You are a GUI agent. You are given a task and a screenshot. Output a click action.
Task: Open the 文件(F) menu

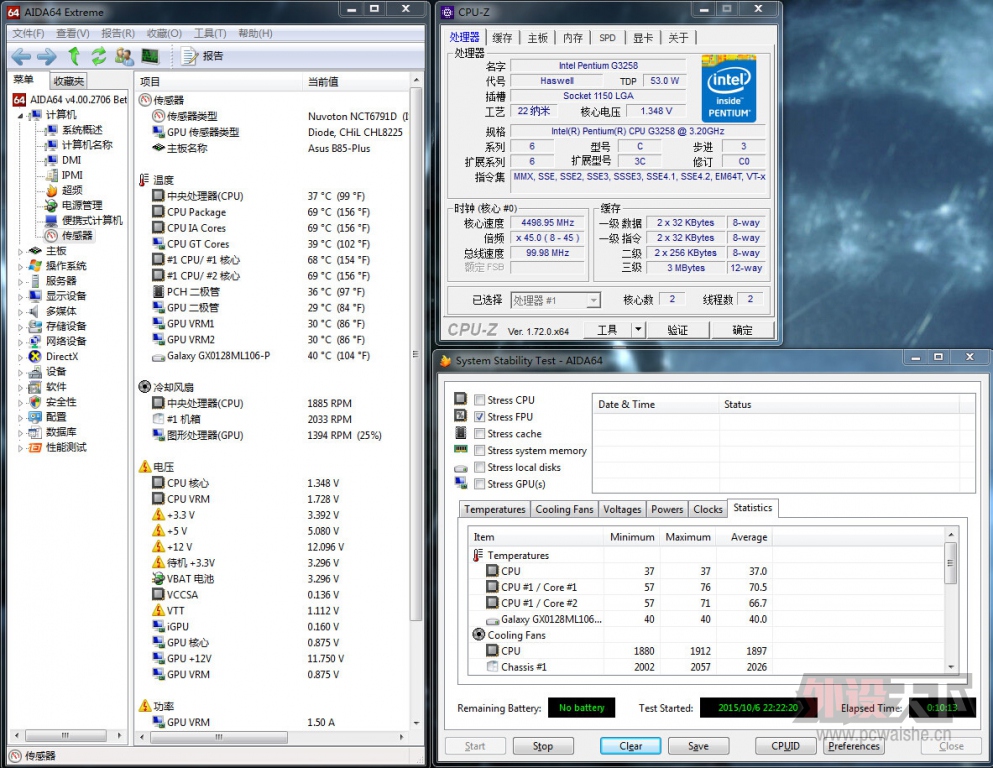tap(28, 33)
